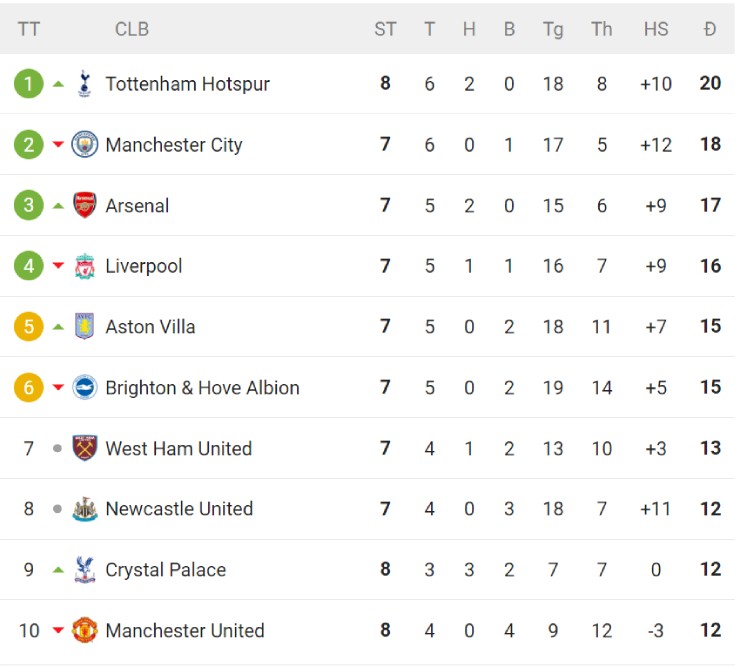Screen dimensions: 740x667
Task: Click the Newcastle United crest
Action: click(x=85, y=509)
